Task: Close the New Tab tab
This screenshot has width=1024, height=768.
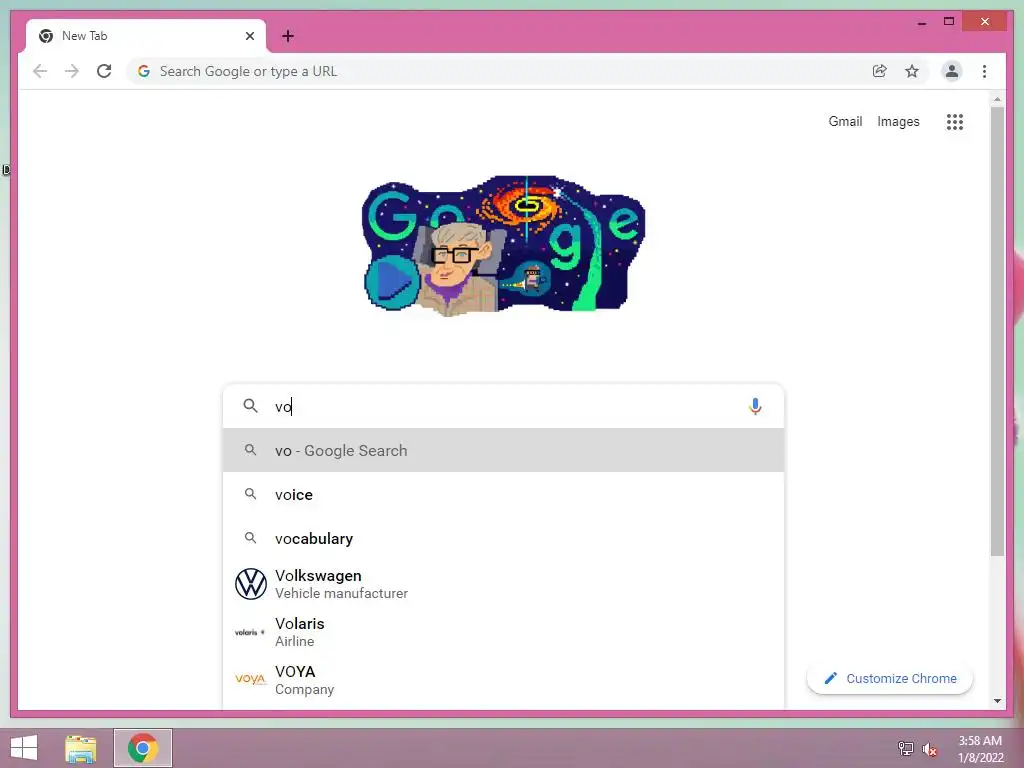Action: tap(249, 36)
